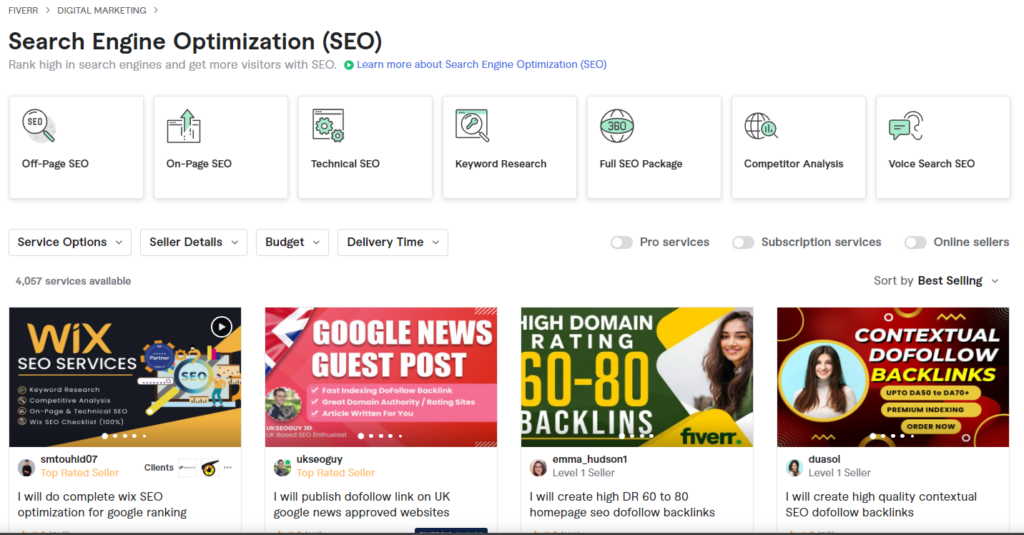Open more clients ellipsis on smtouhid07 card
The height and width of the screenshot is (535, 1024).
point(227,467)
